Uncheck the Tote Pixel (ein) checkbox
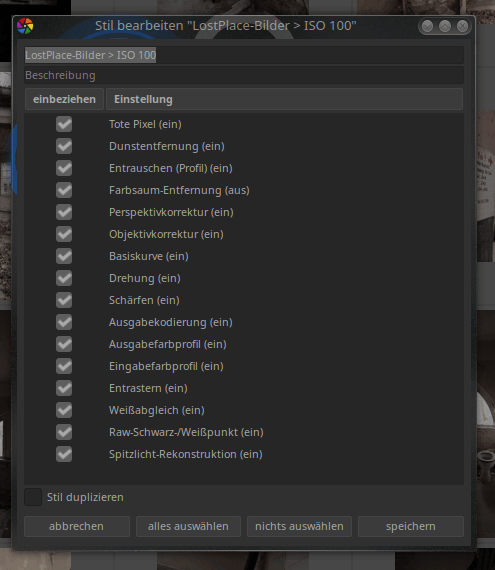495x570 pixels. click(64, 124)
